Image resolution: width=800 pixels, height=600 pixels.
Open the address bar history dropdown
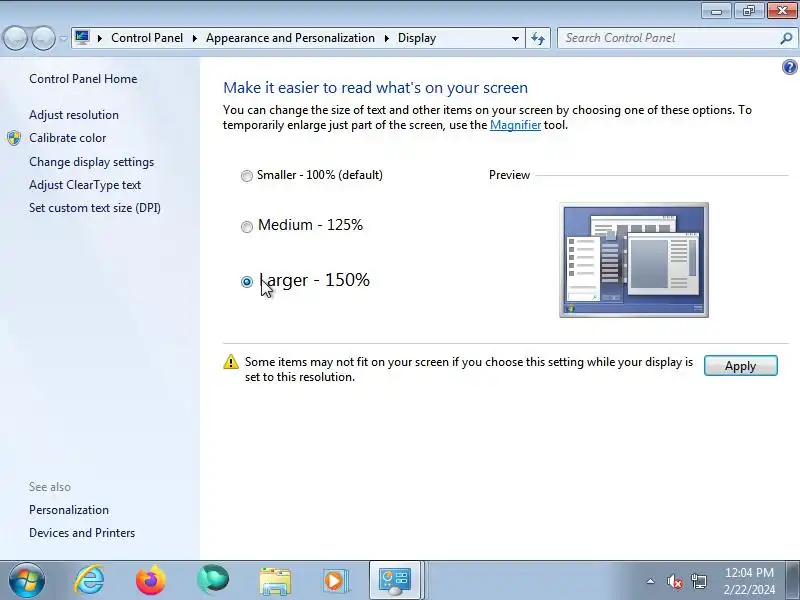pyautogui.click(x=515, y=39)
